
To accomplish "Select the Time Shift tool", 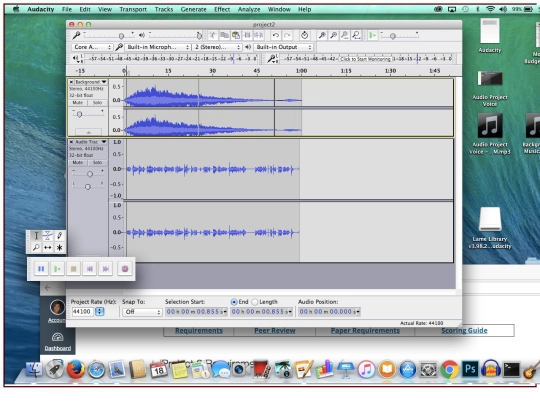I will pos(48,248).
